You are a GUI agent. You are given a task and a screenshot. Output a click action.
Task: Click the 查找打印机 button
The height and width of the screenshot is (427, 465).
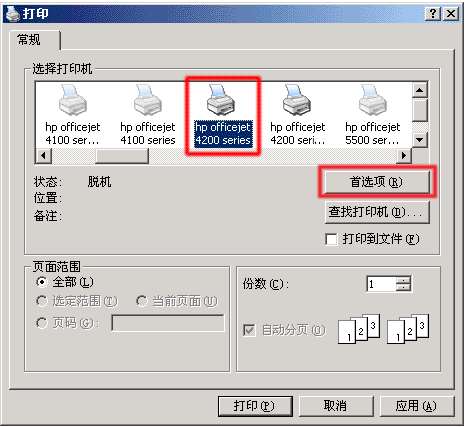click(377, 212)
